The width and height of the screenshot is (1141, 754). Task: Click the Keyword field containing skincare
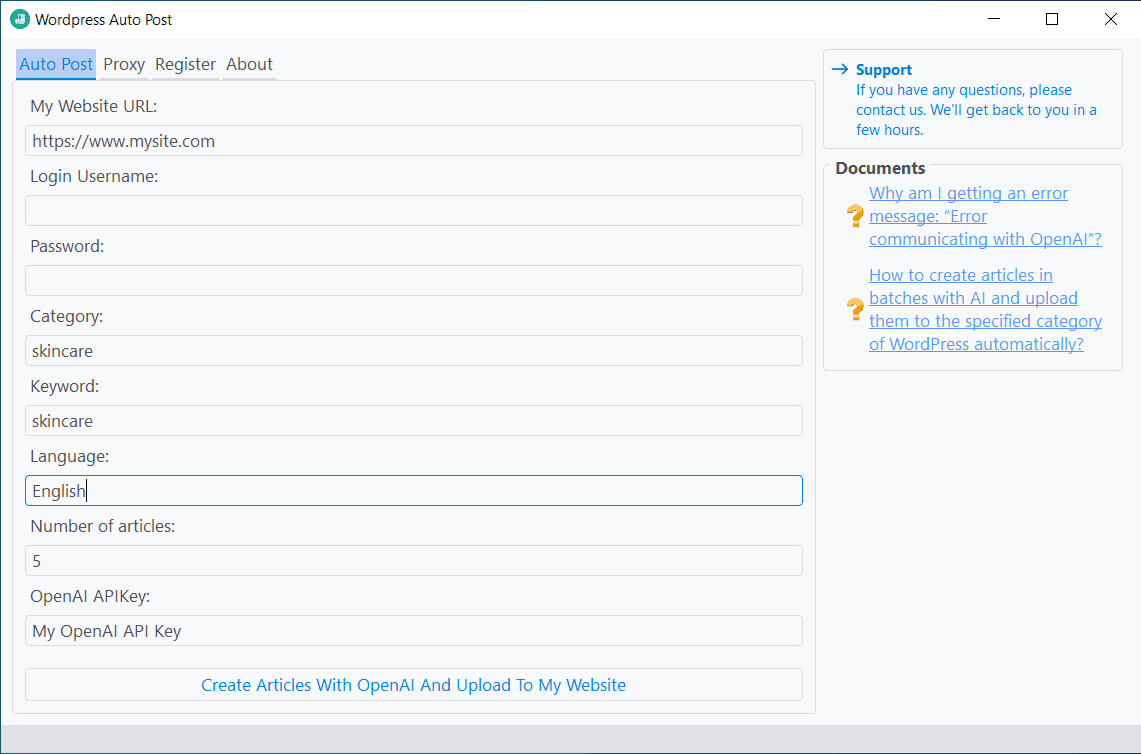[x=414, y=421]
